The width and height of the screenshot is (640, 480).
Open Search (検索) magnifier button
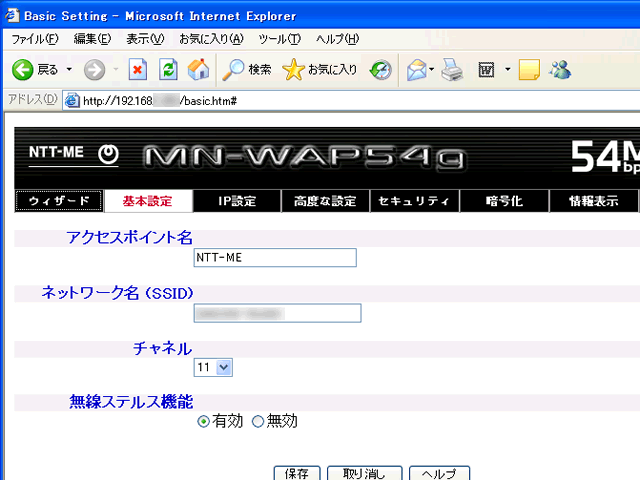click(x=247, y=70)
